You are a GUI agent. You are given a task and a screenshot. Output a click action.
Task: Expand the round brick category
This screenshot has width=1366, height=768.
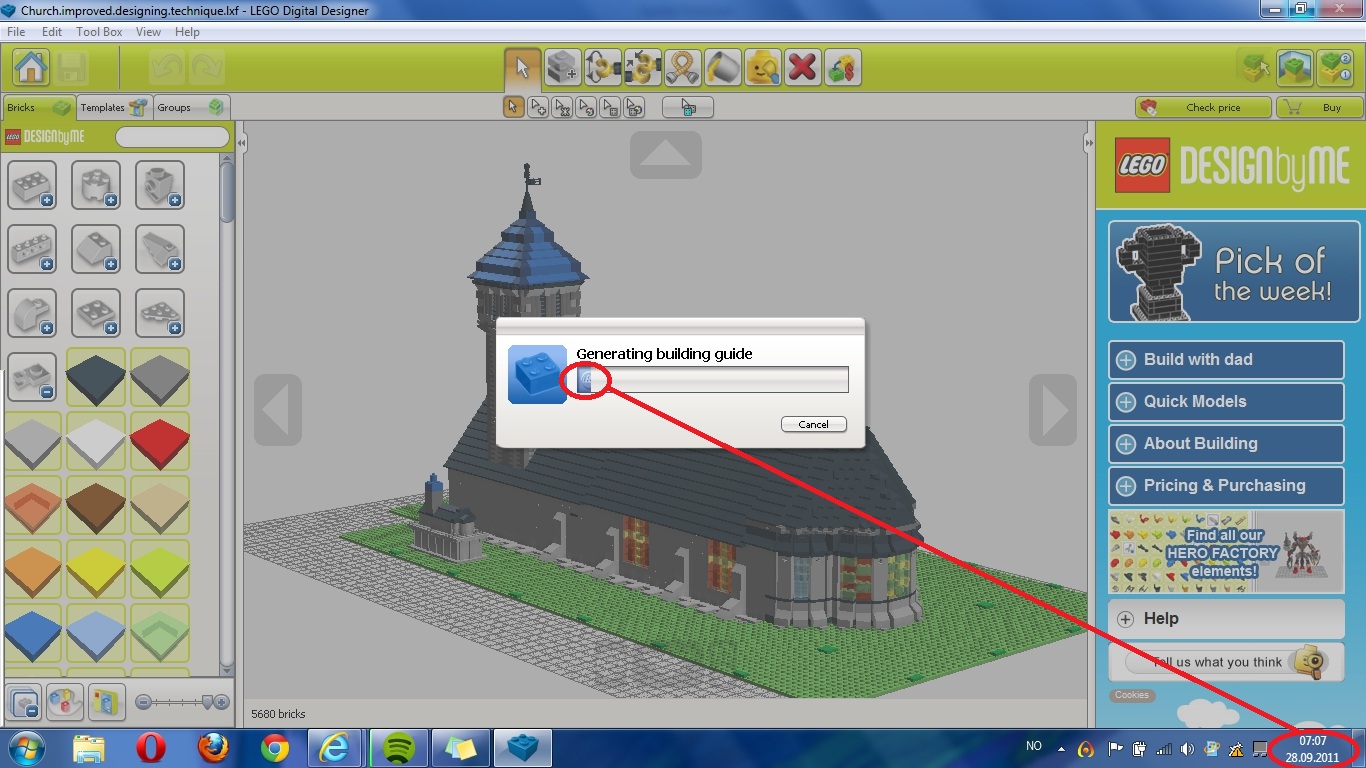point(96,185)
